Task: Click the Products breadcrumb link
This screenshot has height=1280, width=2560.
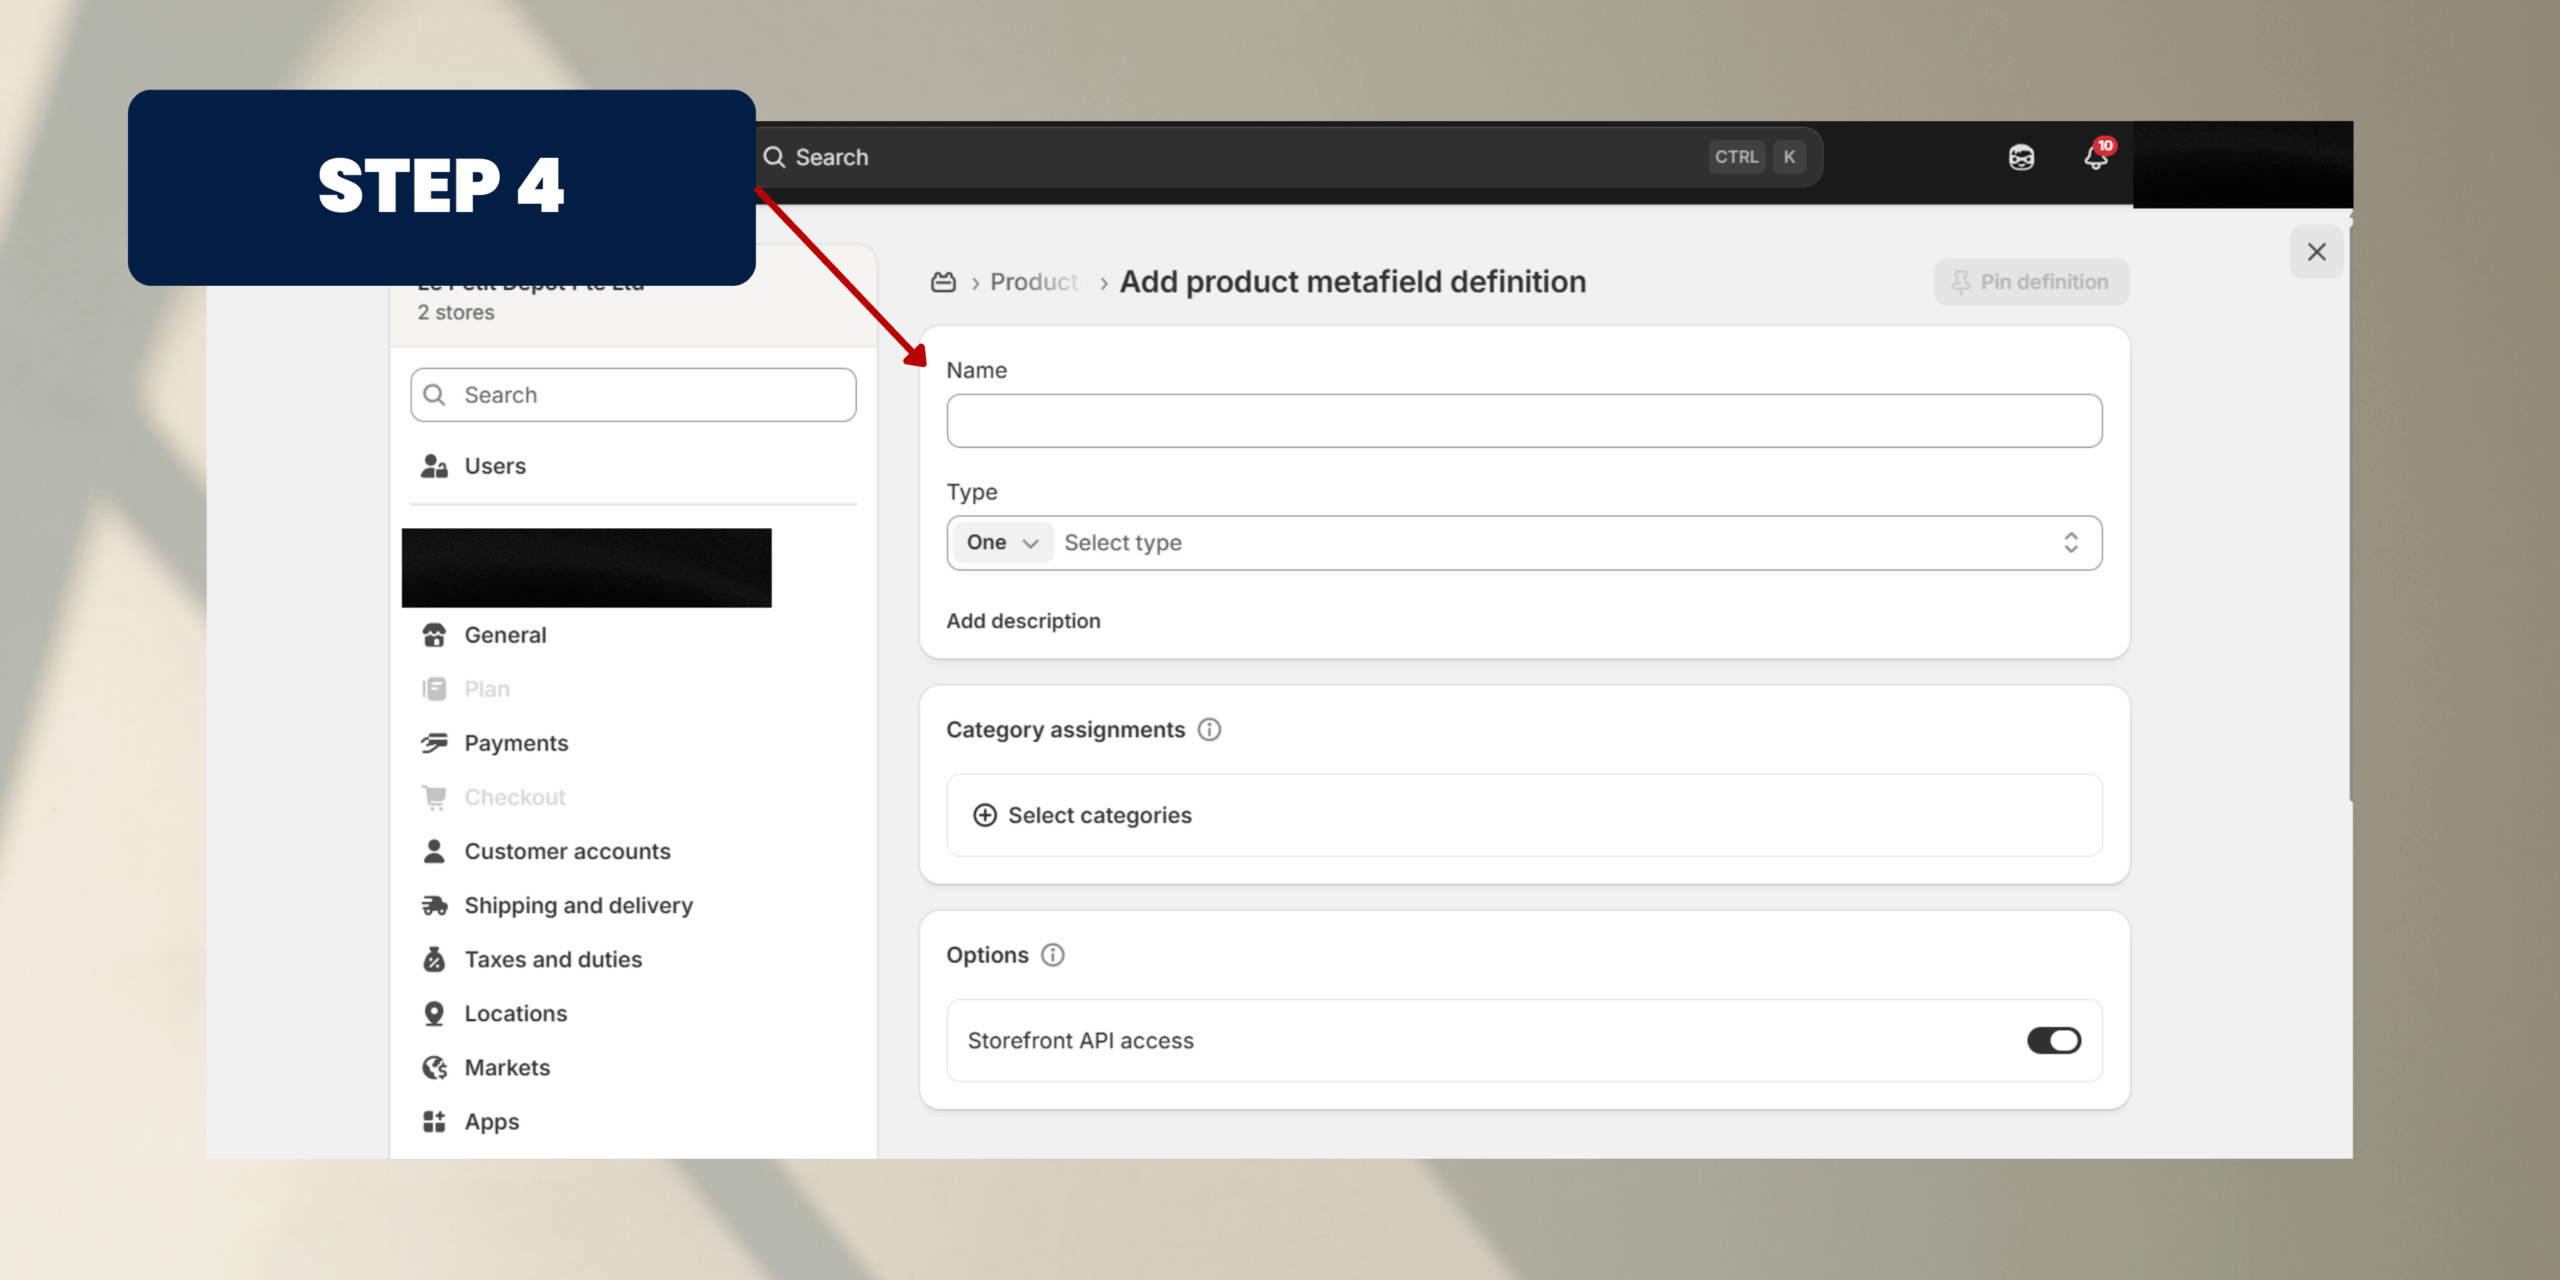Action: 1033,282
